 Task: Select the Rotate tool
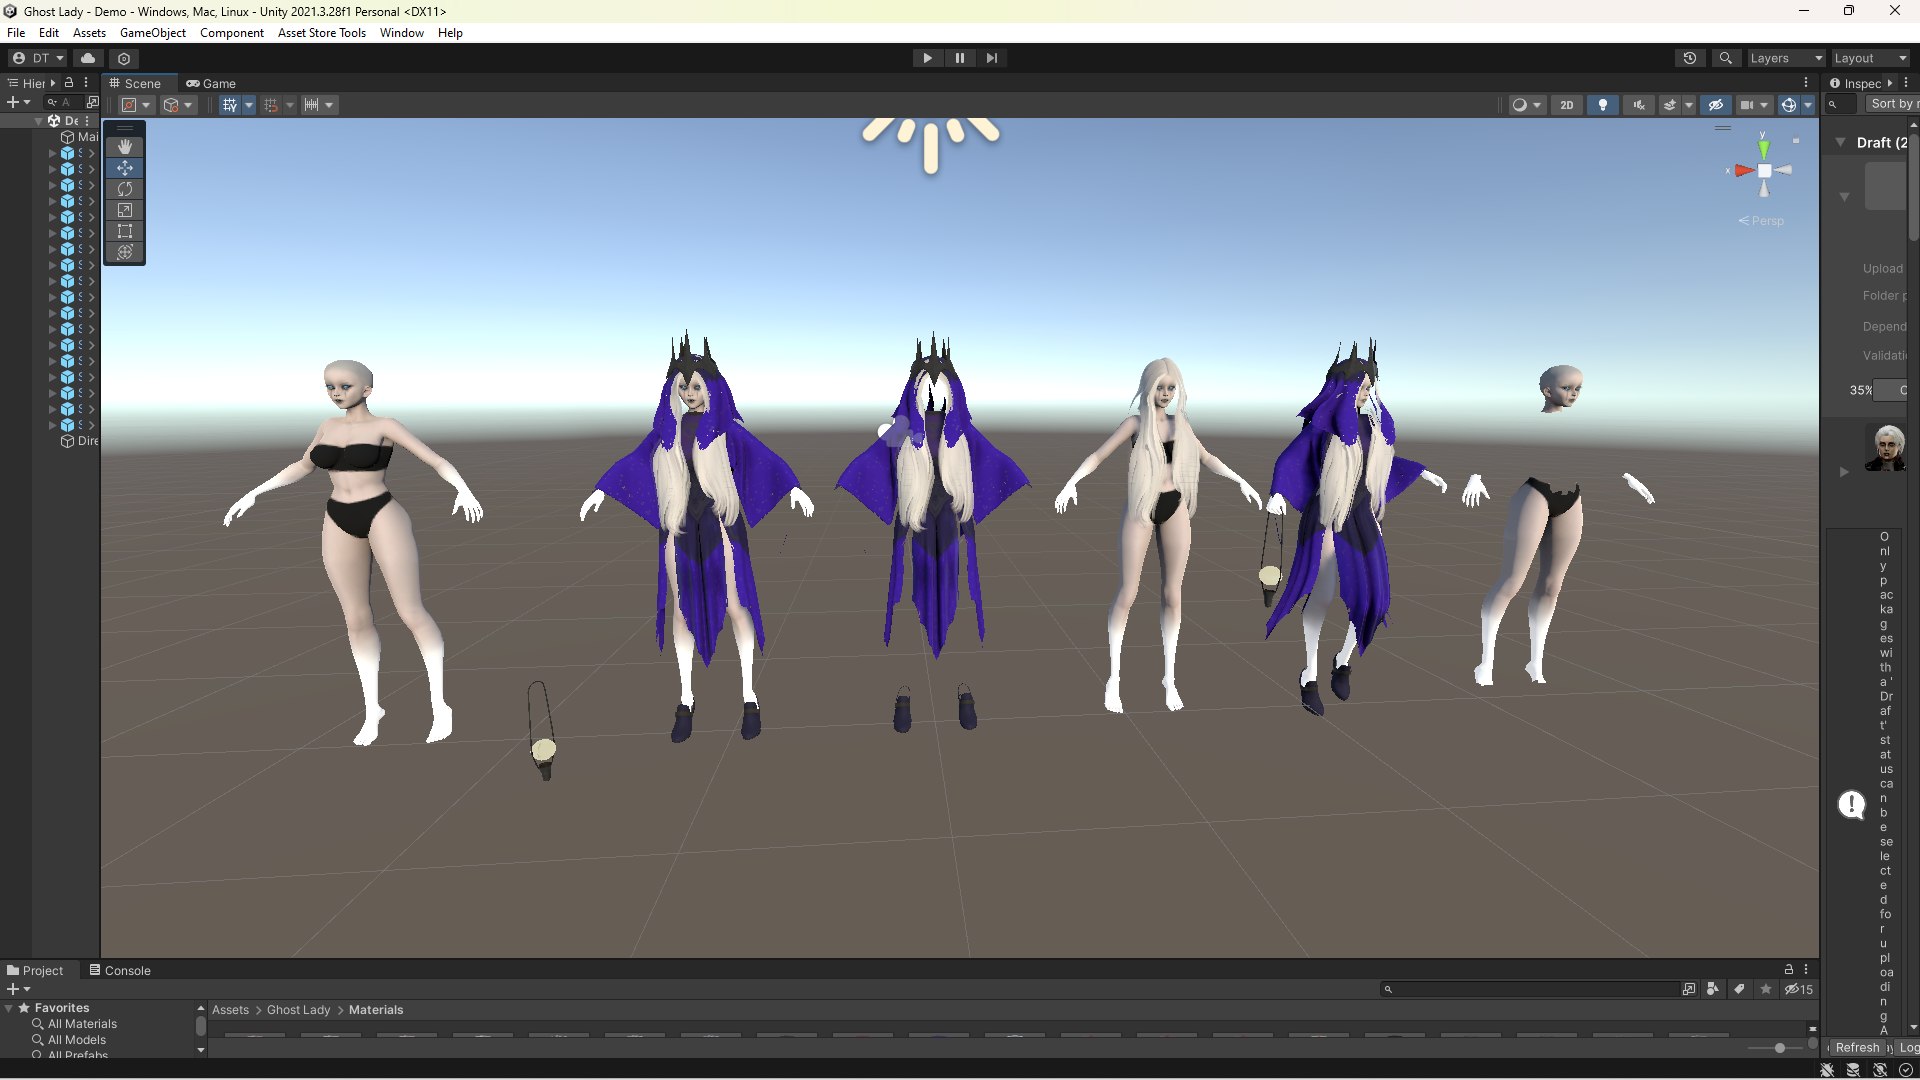click(125, 189)
